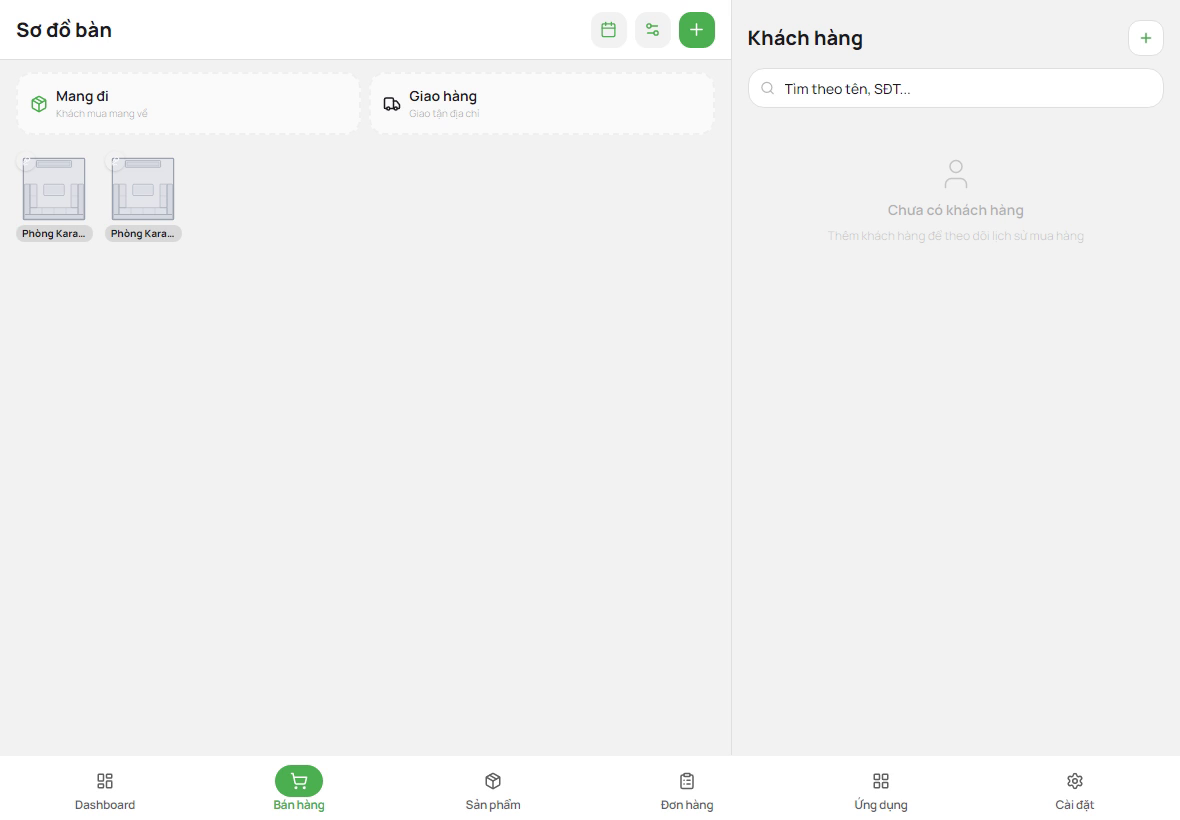1180x820 pixels.
Task: Select the Giao hàng delivery card
Action: point(542,104)
